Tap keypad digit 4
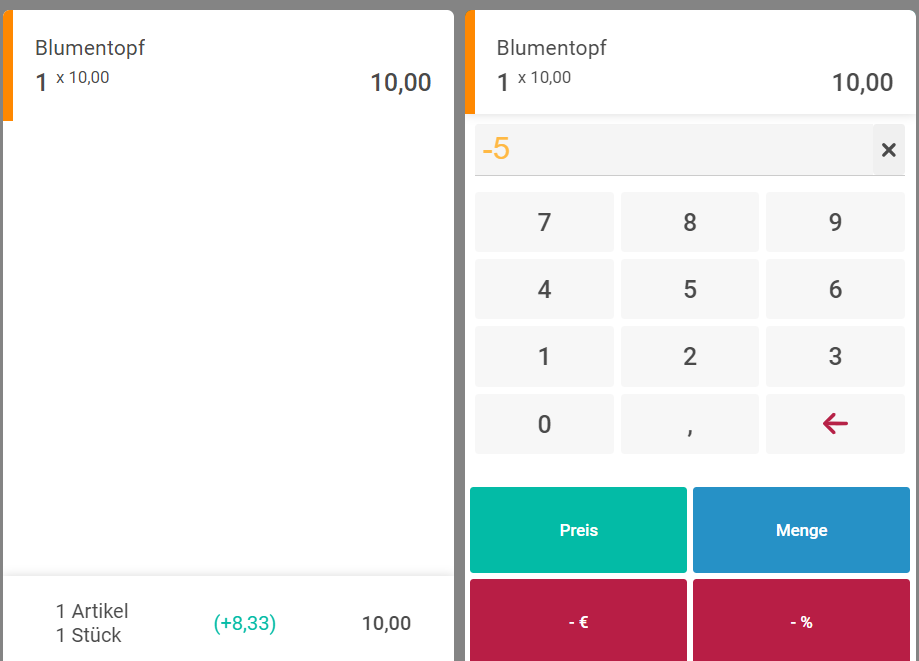Image resolution: width=919 pixels, height=661 pixels. click(544, 290)
